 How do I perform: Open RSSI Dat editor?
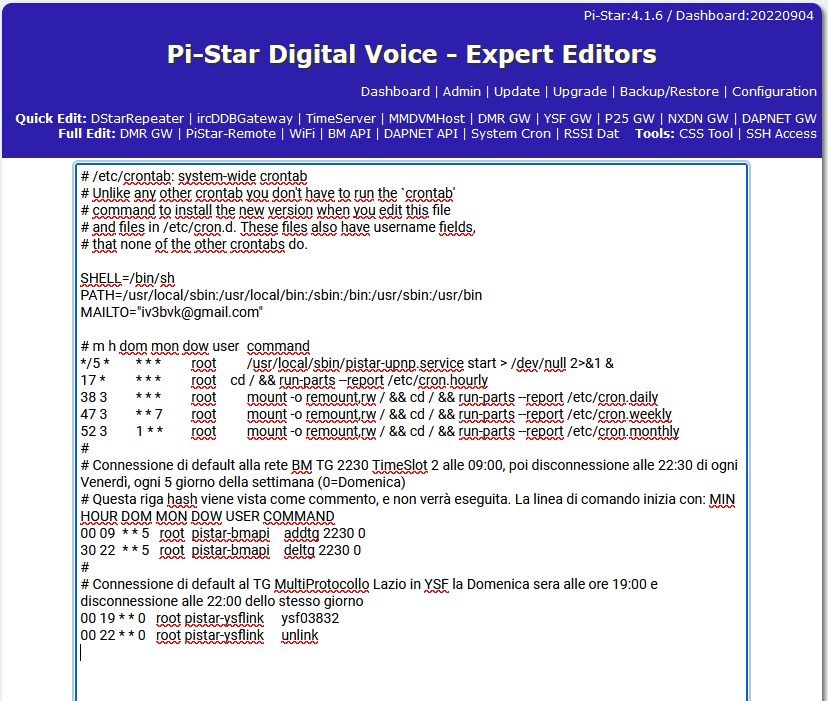(591, 134)
